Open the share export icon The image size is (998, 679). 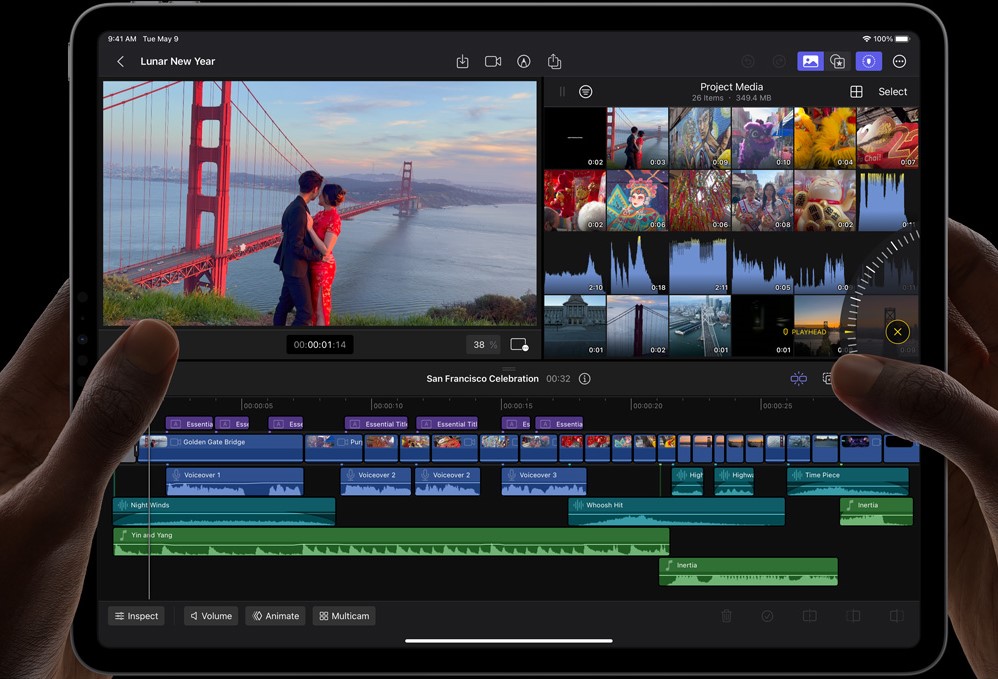[x=554, y=62]
